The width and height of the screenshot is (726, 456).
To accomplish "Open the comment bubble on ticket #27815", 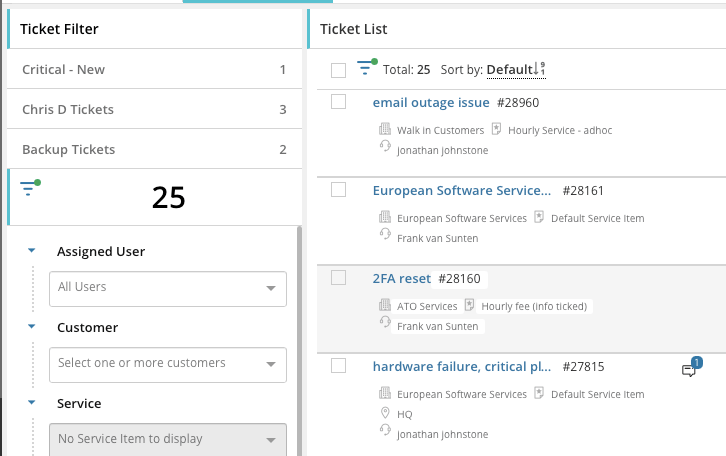I will pos(689,370).
